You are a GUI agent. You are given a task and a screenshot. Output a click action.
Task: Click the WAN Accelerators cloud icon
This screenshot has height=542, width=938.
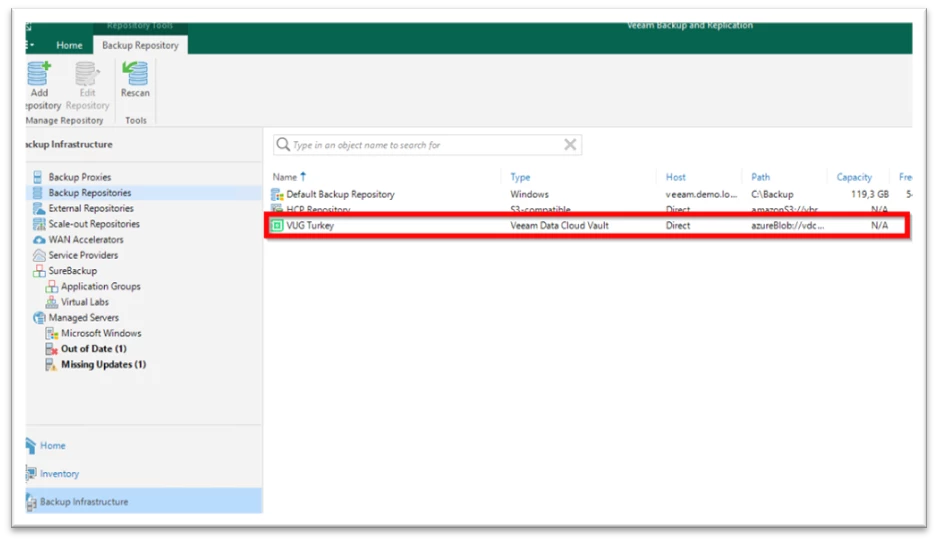pyautogui.click(x=39, y=239)
